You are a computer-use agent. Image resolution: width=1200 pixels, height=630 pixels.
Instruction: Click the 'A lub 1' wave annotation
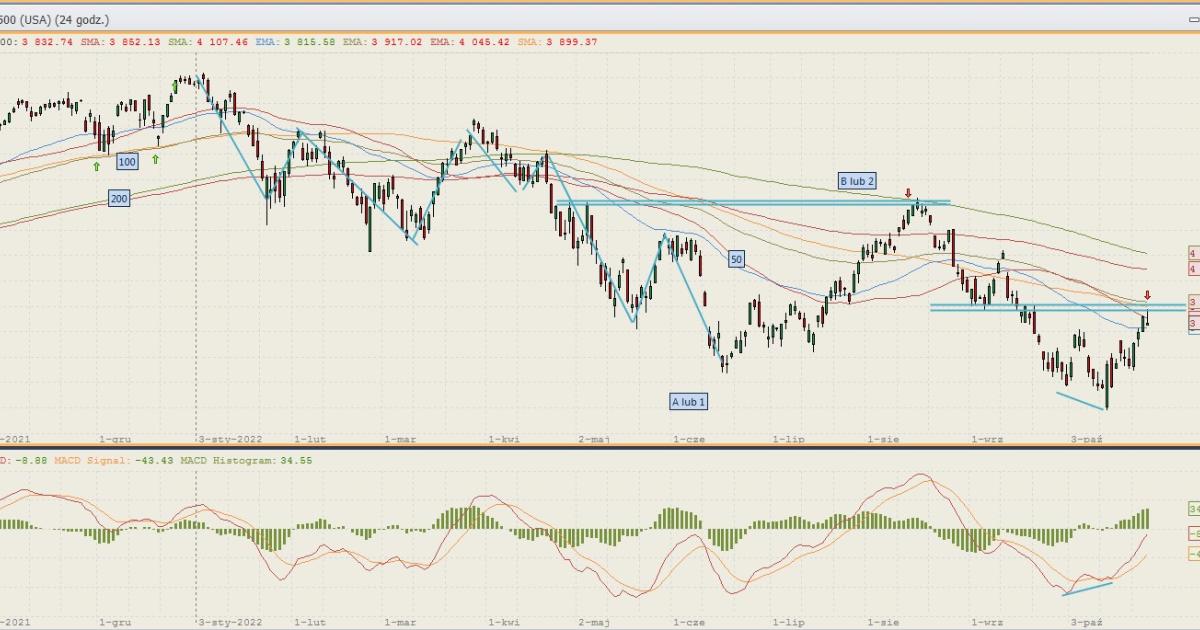[x=689, y=401]
